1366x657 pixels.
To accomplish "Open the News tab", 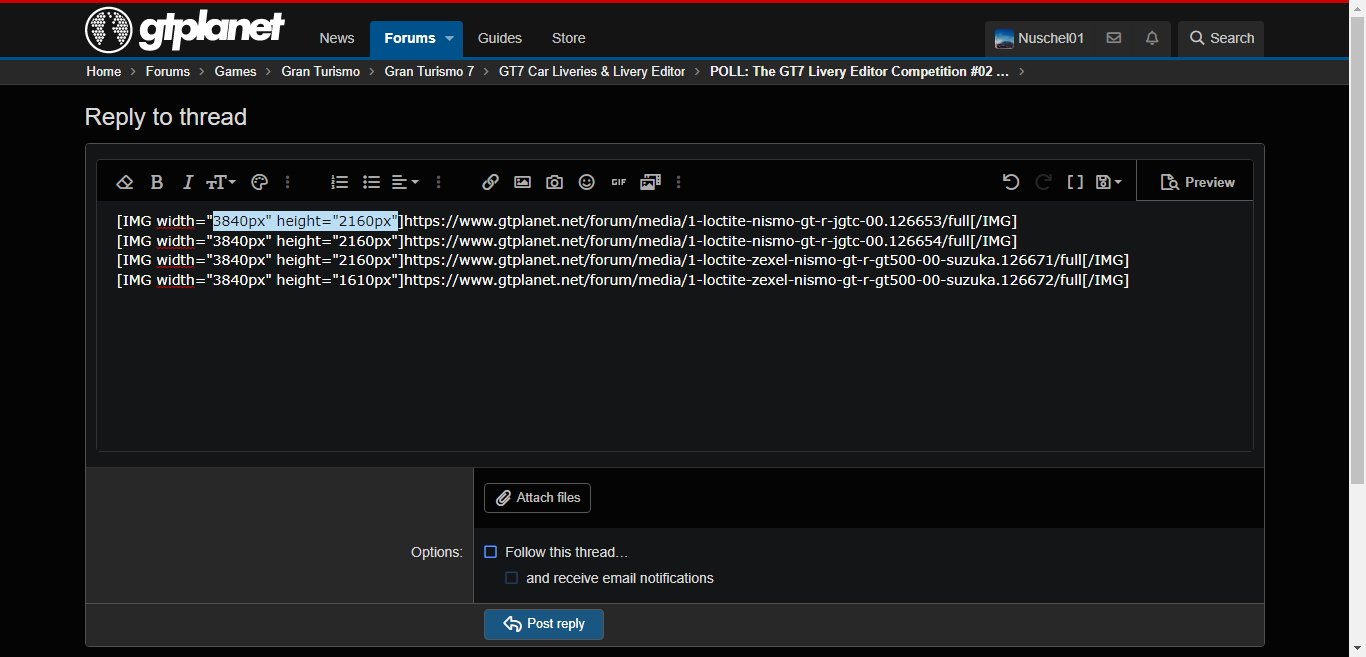I will (x=337, y=38).
